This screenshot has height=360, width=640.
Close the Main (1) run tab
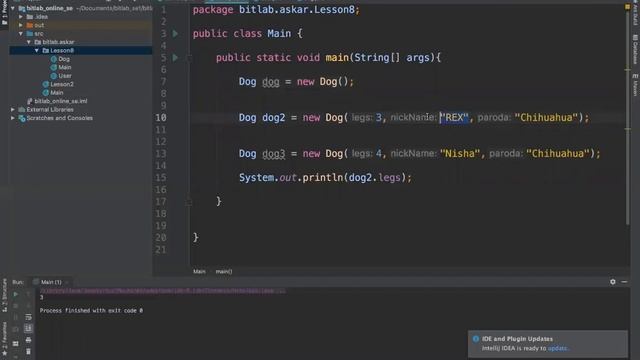67,282
